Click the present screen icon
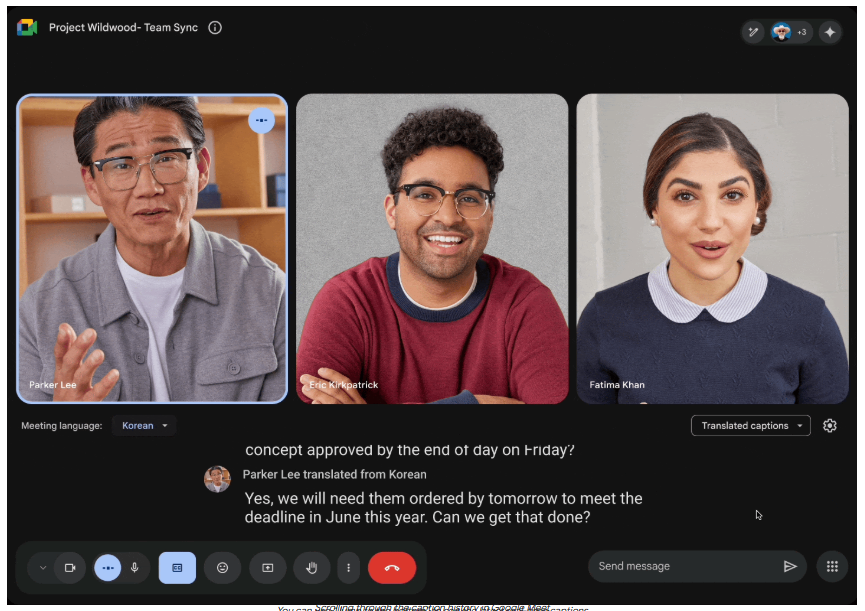The height and width of the screenshot is (611, 865). (267, 568)
